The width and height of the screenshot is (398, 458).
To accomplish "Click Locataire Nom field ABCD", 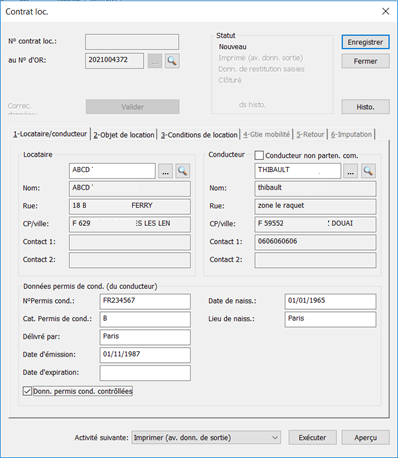I will 130,188.
